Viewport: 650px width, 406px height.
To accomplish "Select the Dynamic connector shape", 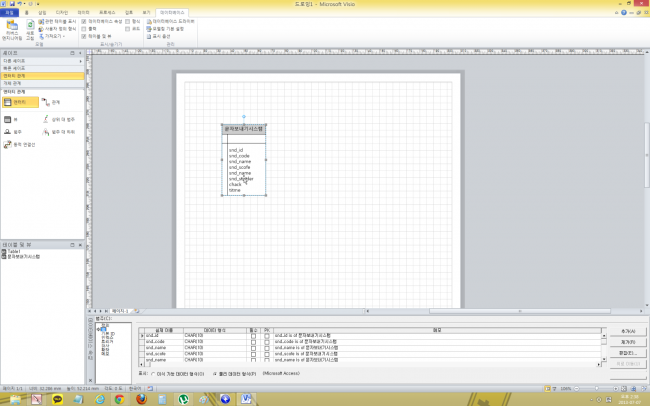I will [x=19, y=144].
